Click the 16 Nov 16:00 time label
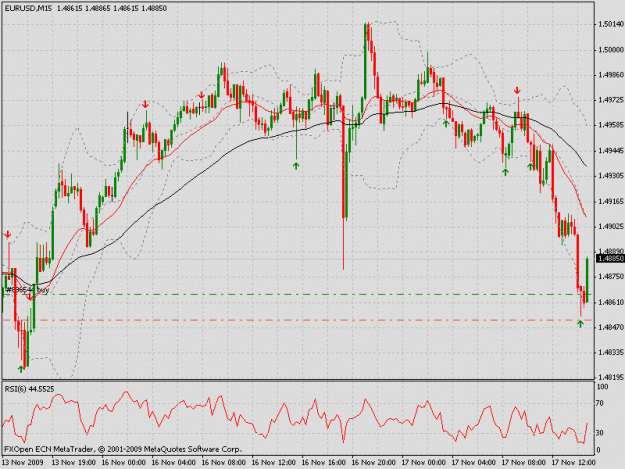 [x=324, y=463]
